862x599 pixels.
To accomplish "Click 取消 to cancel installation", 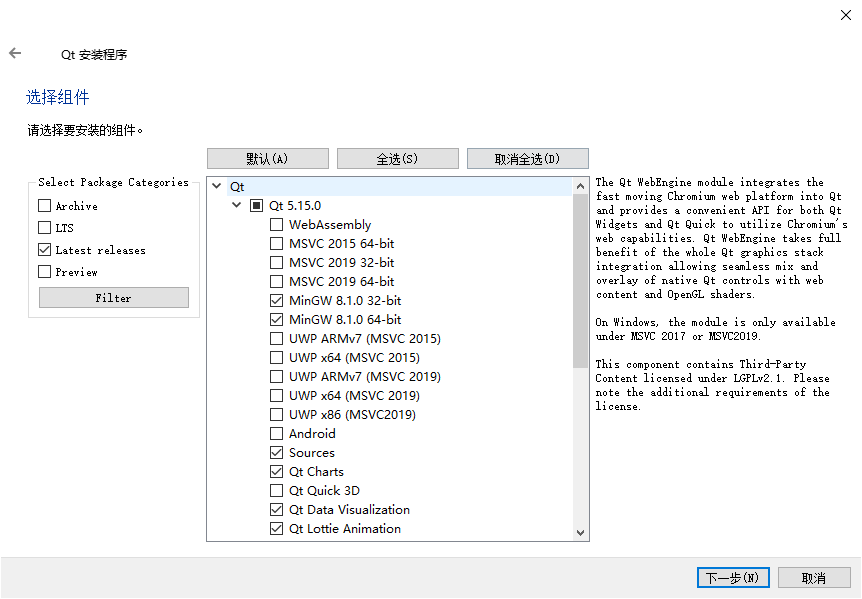I will click(814, 578).
